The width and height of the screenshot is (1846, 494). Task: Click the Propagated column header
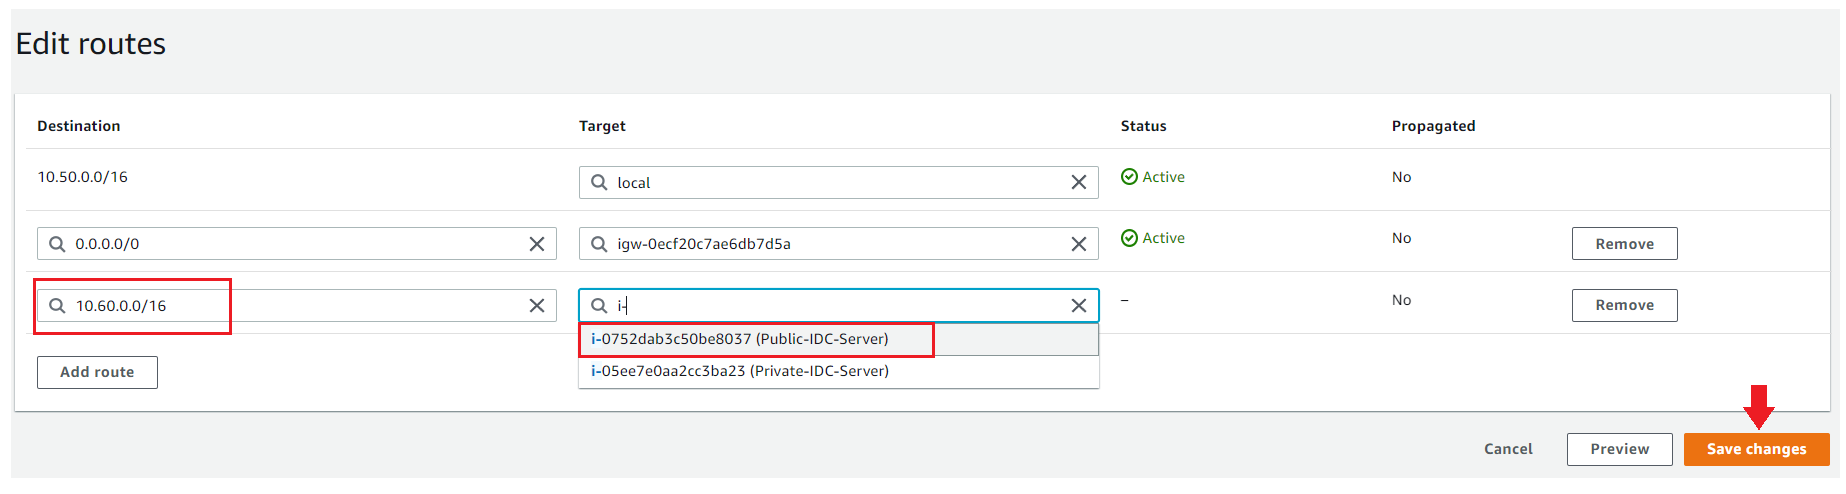(1433, 126)
